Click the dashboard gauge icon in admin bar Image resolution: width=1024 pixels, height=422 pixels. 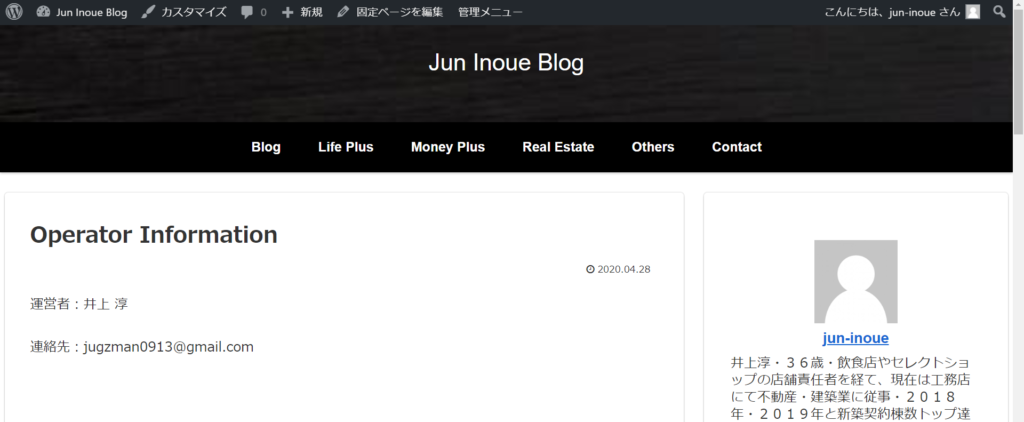point(43,12)
